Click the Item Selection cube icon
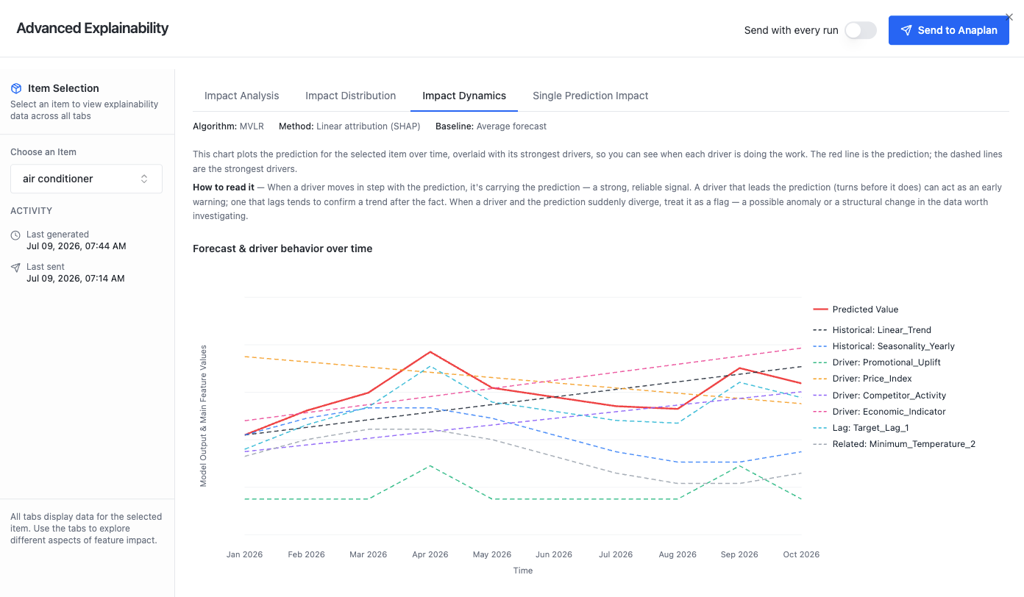The width and height of the screenshot is (1024, 597). pyautogui.click(x=16, y=88)
